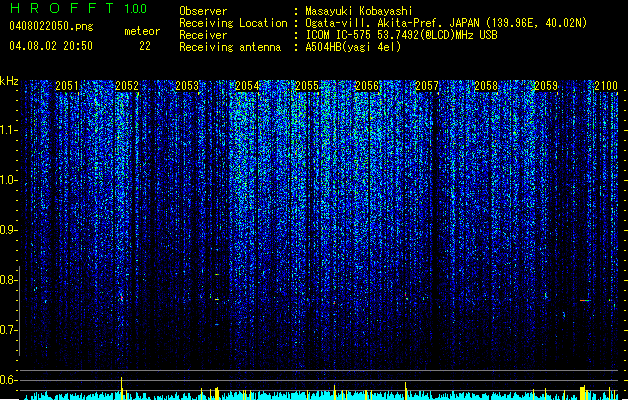Click time marker 2056
The image size is (629, 400).
(367, 85)
